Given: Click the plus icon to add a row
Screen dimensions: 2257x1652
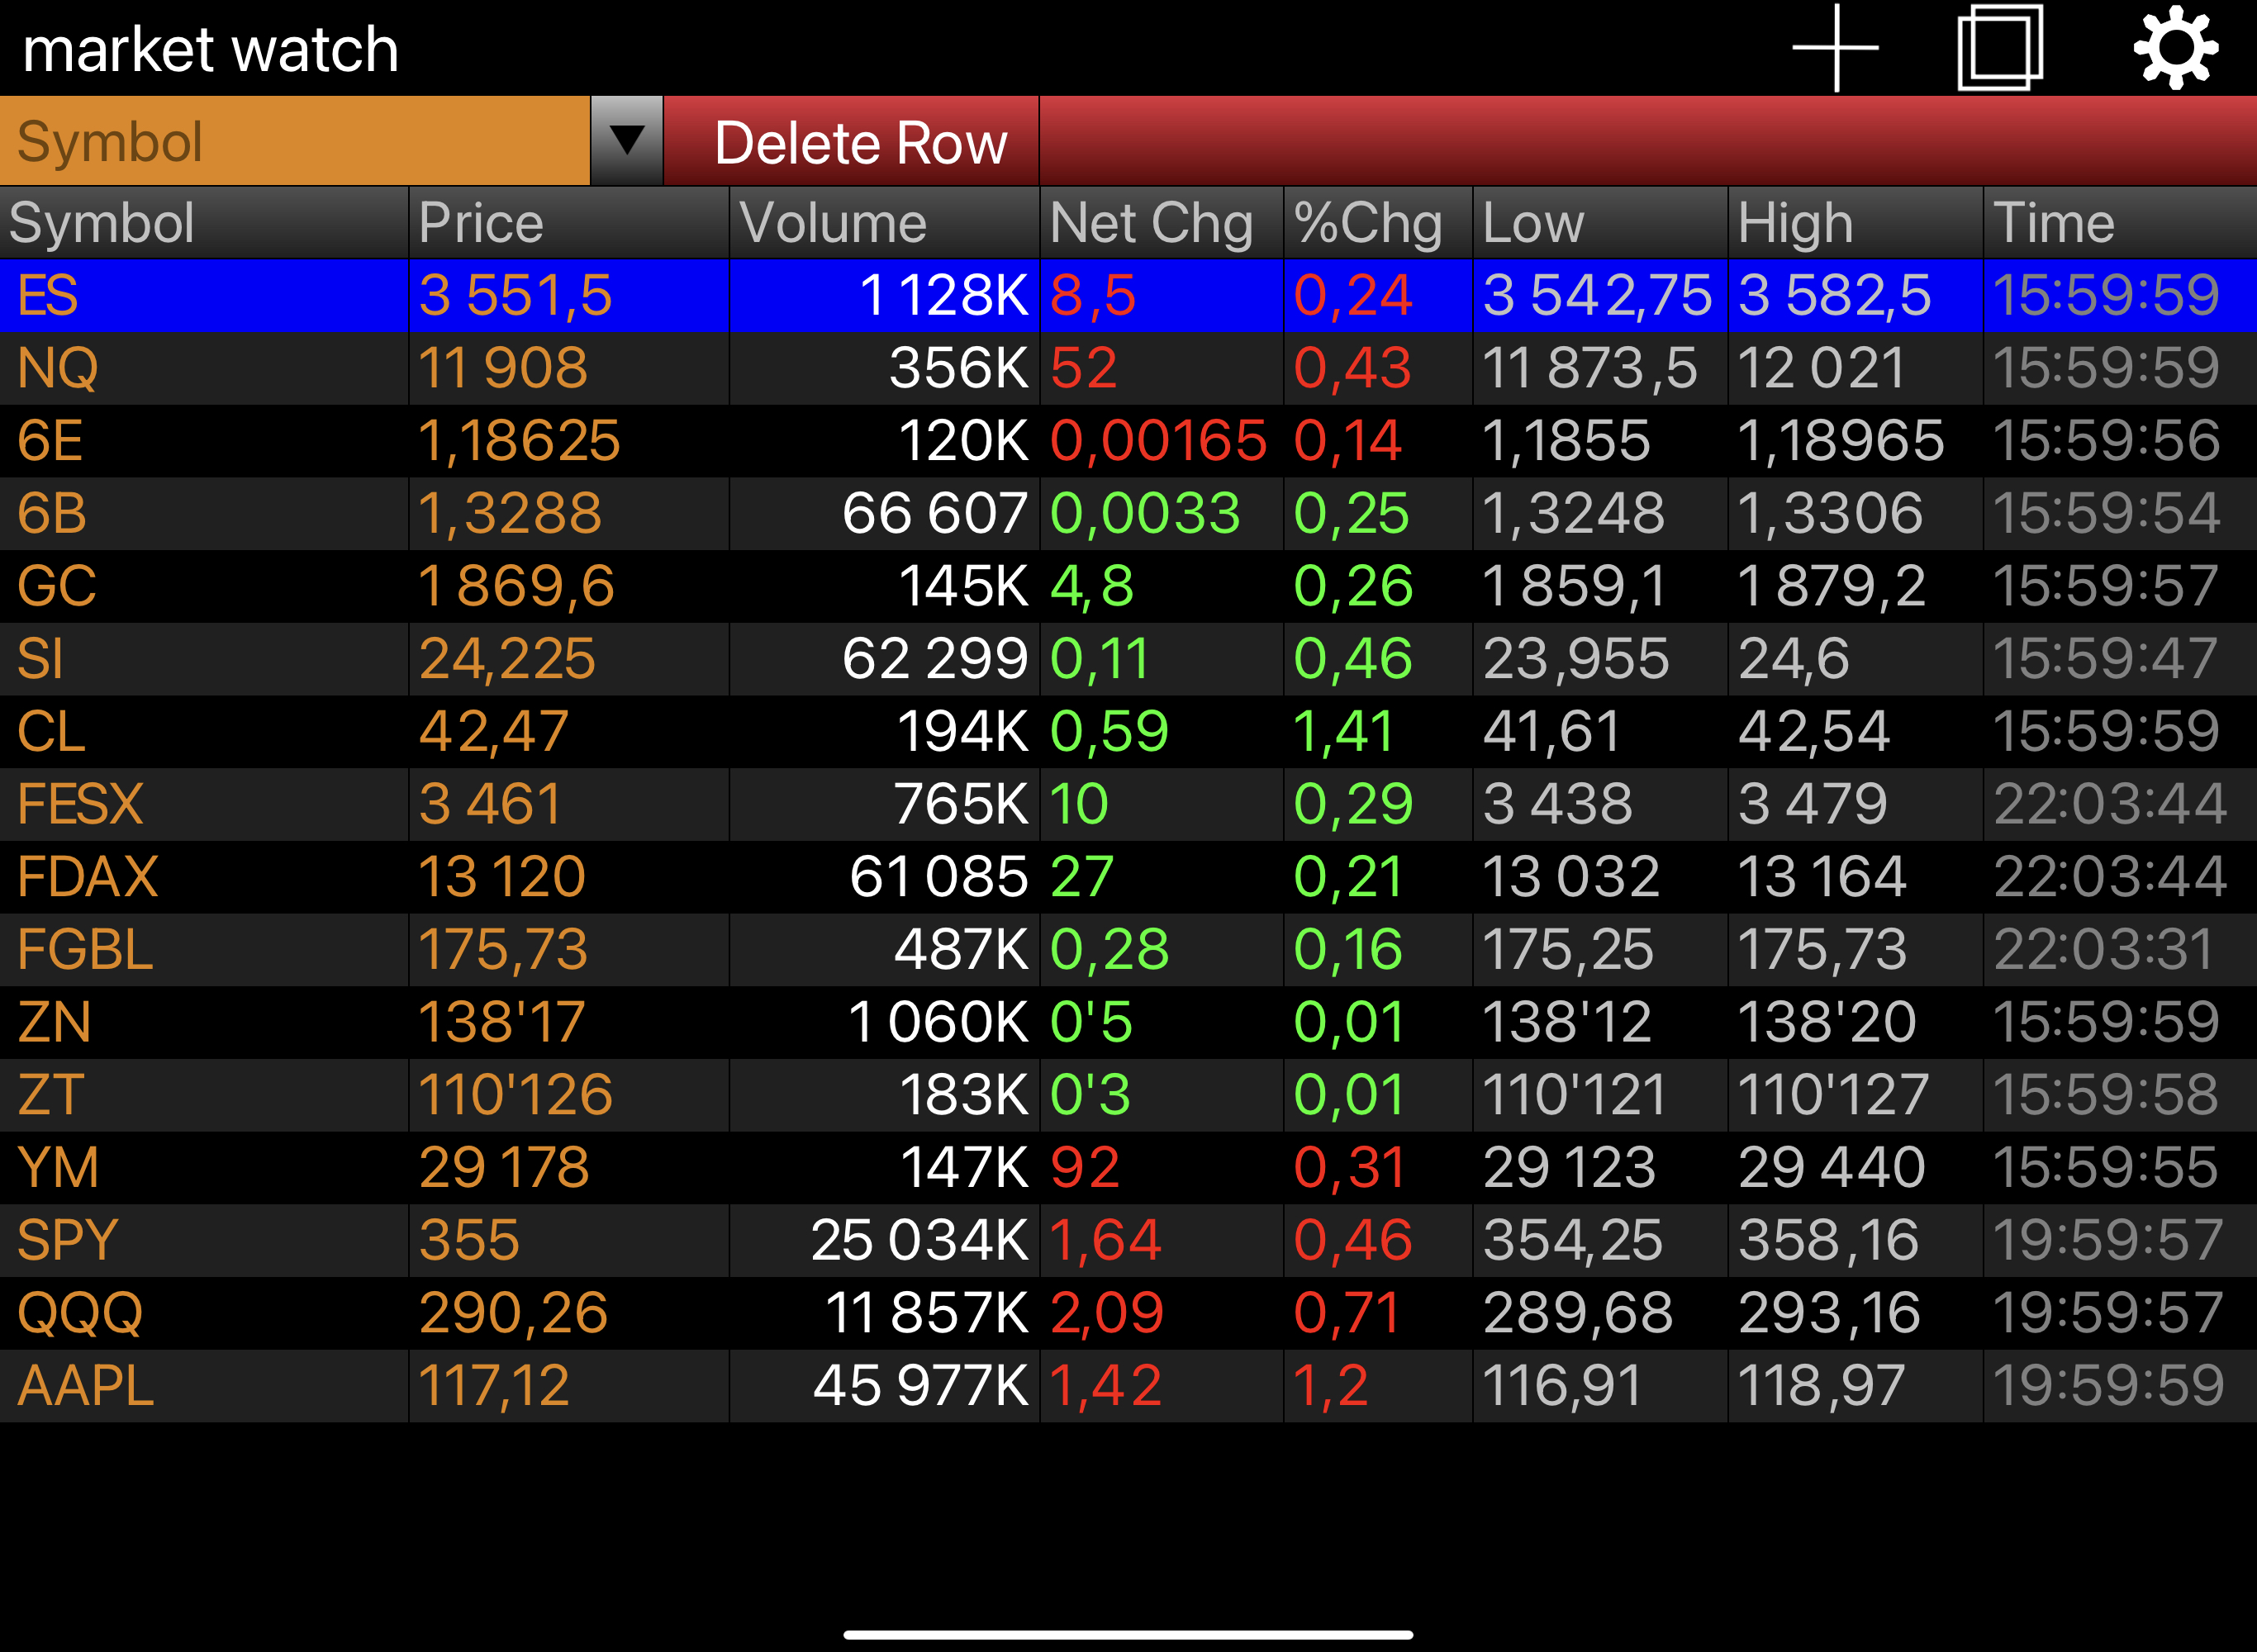Looking at the screenshot, I should (1835, 48).
